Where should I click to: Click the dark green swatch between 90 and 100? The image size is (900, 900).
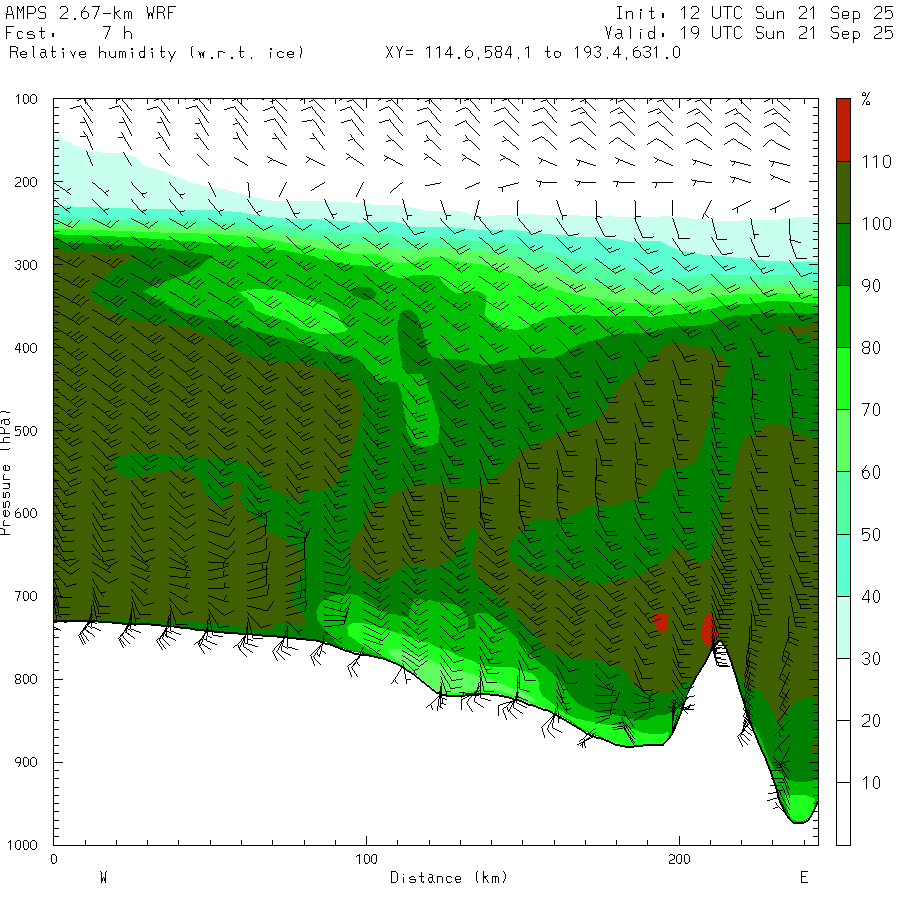point(843,254)
